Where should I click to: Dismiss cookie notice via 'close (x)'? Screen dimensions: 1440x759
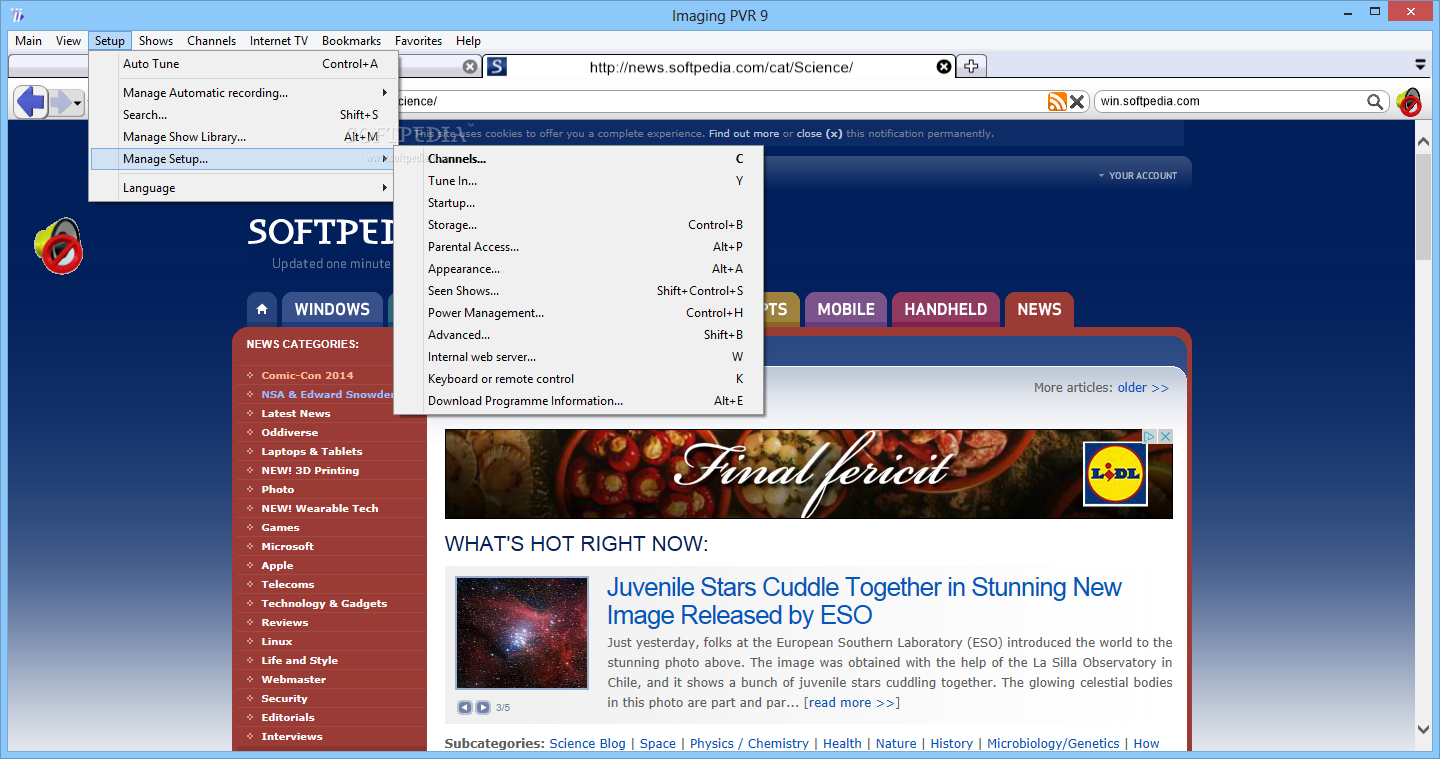(x=820, y=134)
